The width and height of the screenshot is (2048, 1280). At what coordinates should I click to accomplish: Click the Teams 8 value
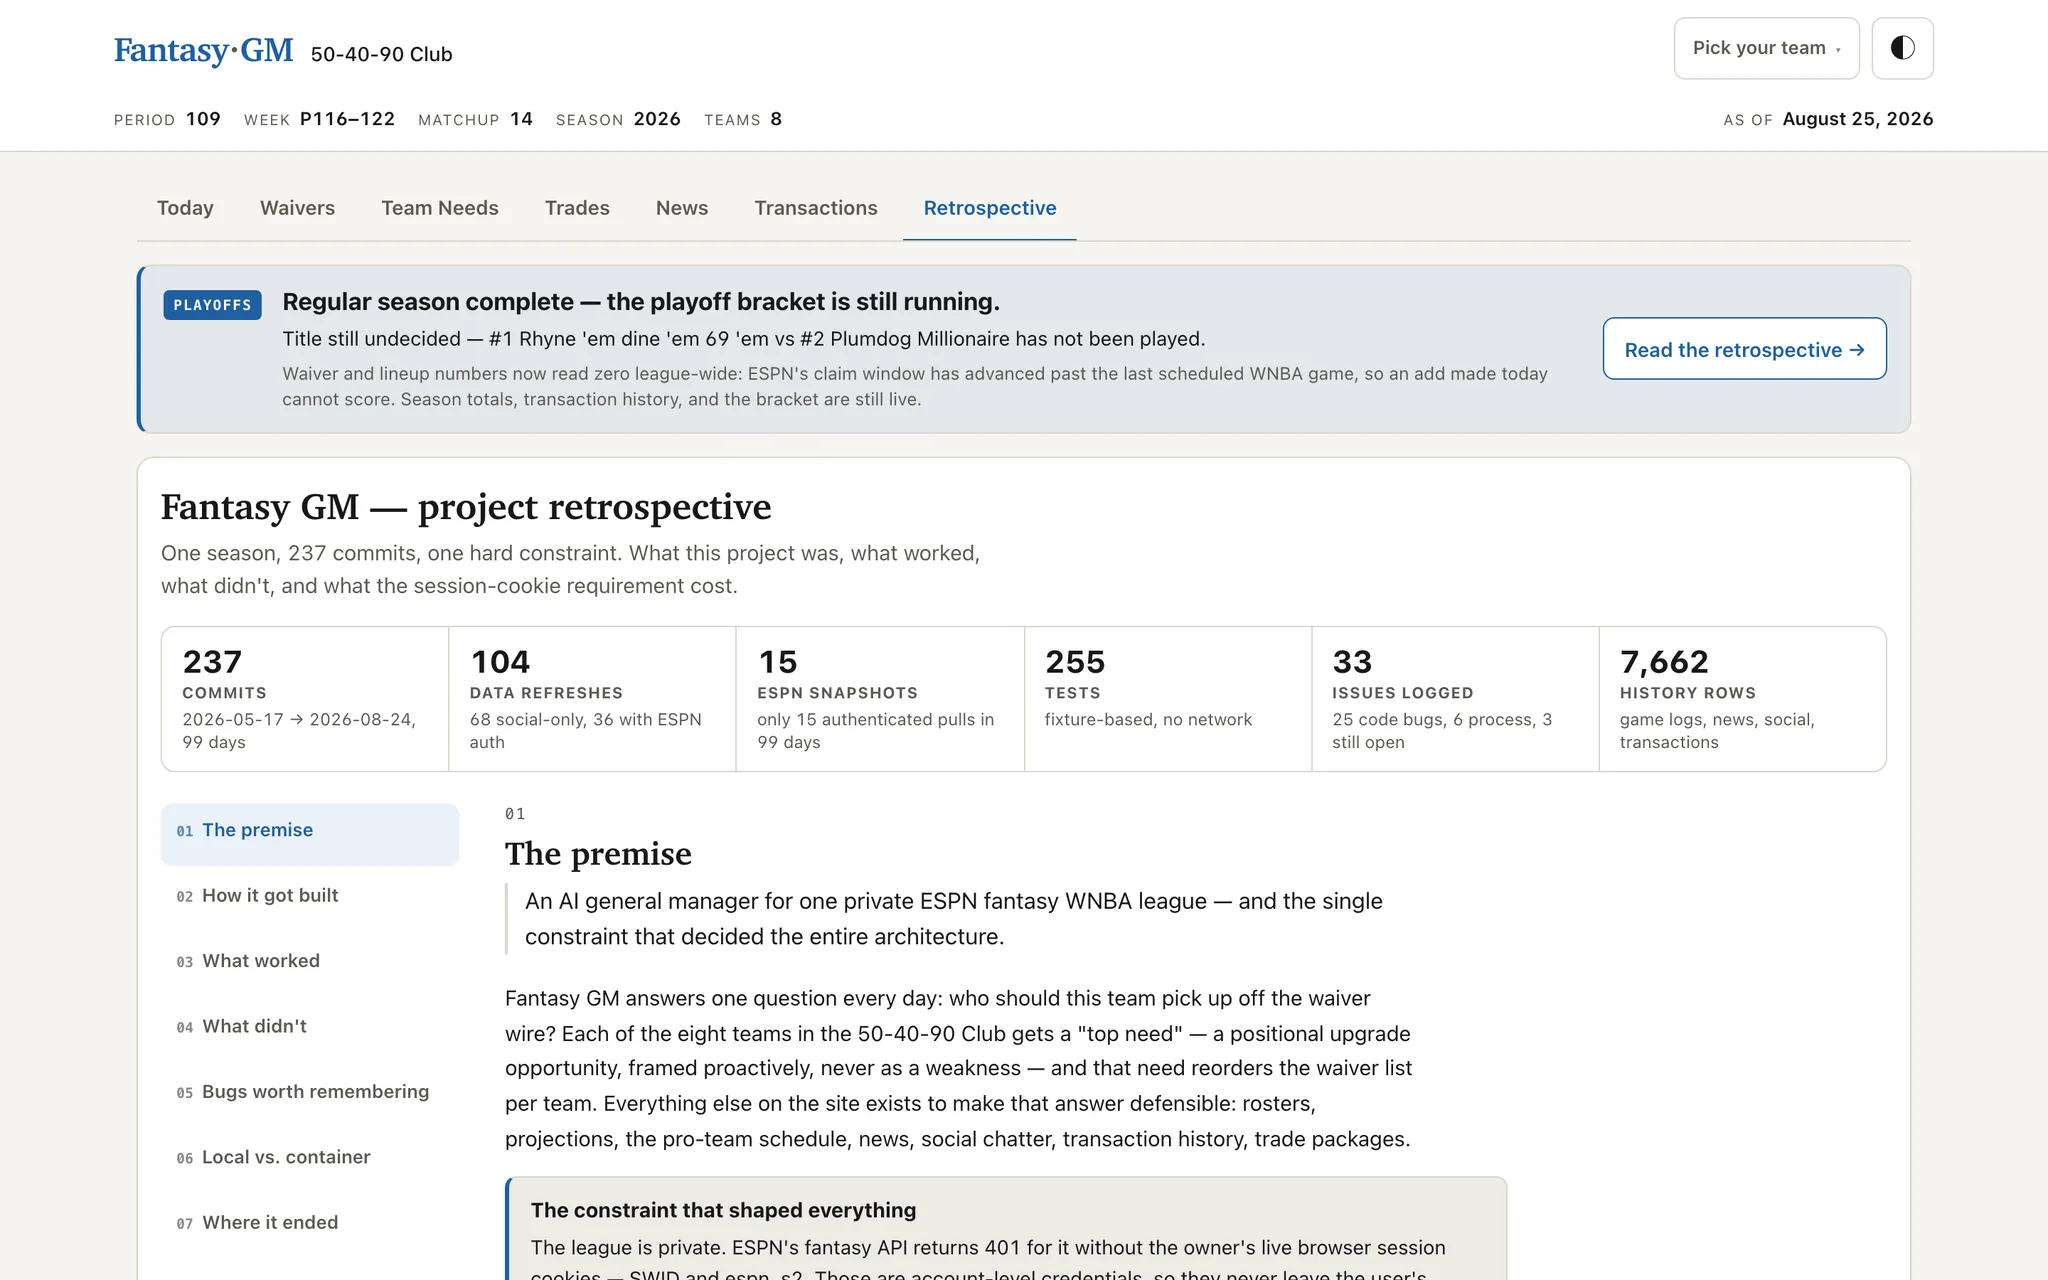coord(776,119)
